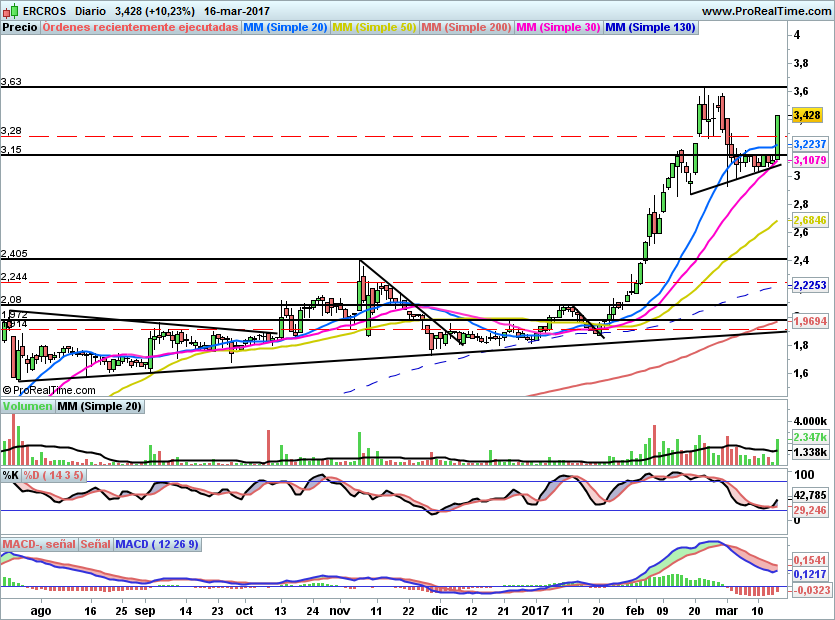Click the yellow 3,428 current price tag
This screenshot has height=620, width=835.
(807, 115)
